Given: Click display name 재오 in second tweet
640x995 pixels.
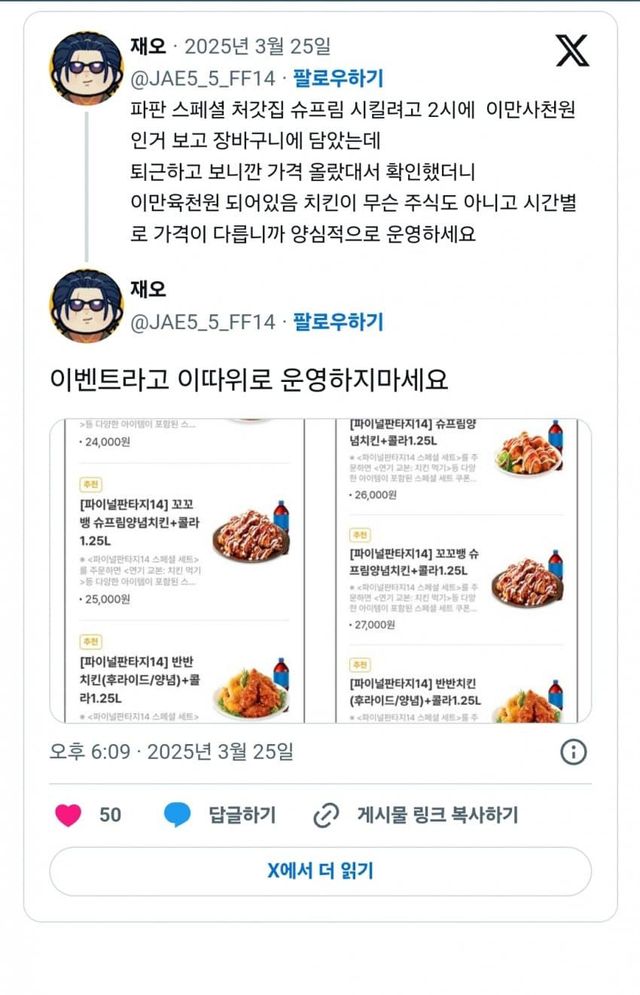Looking at the screenshot, I should click(148, 289).
